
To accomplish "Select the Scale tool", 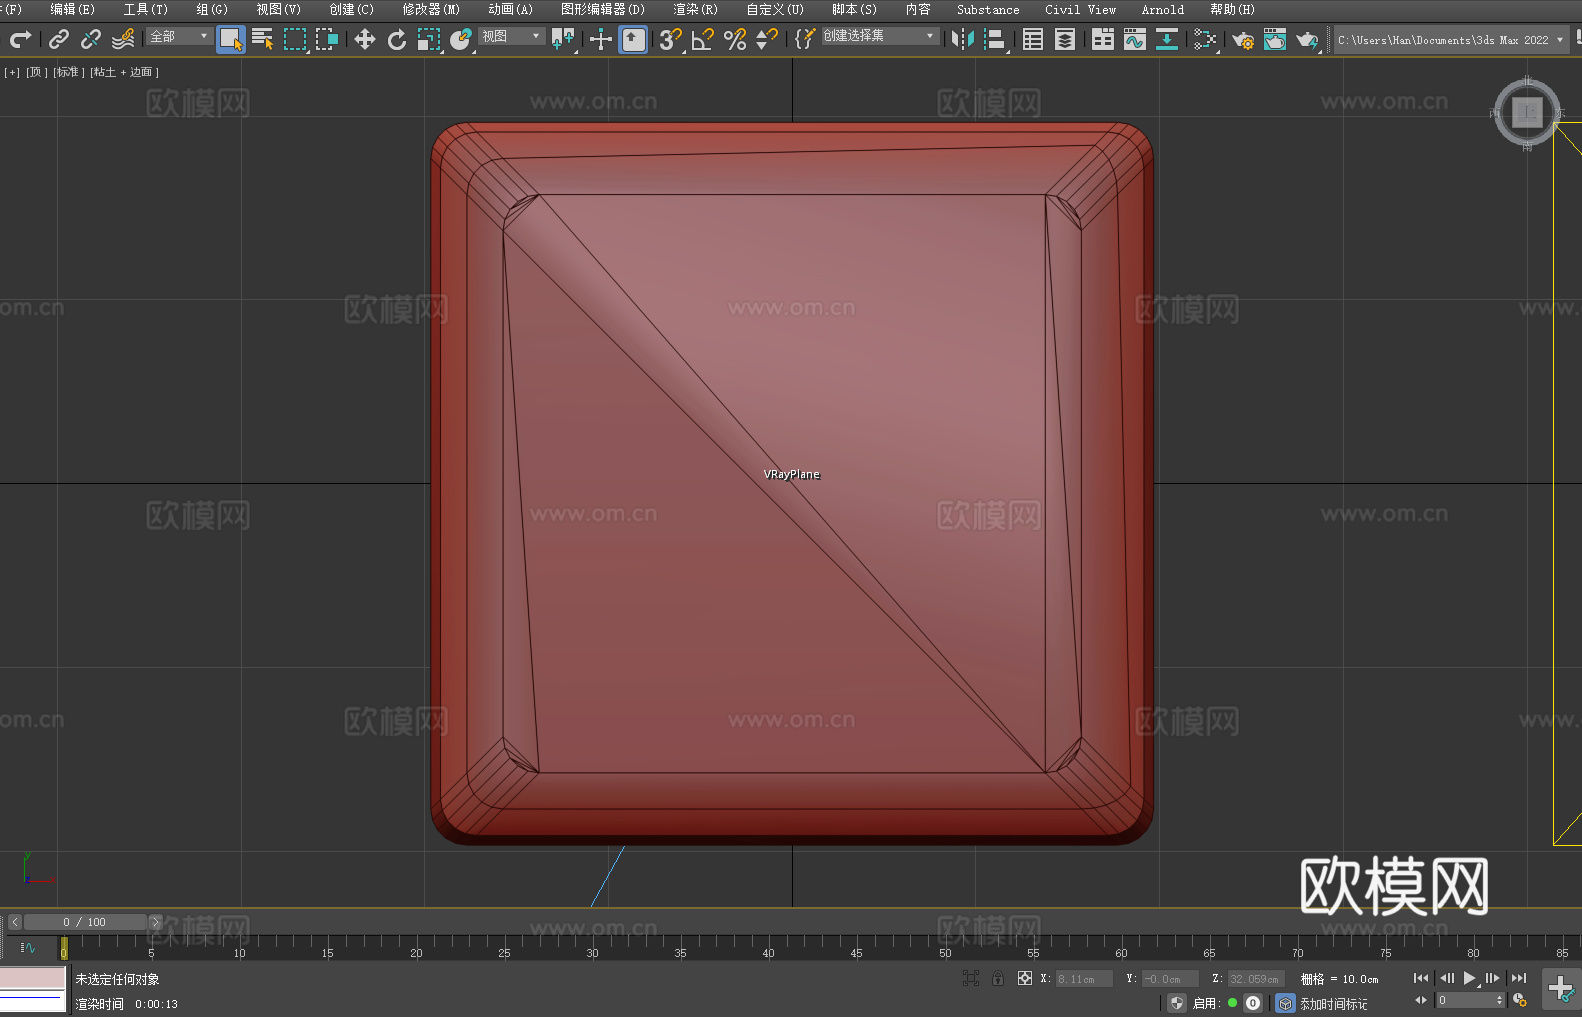I will point(429,39).
